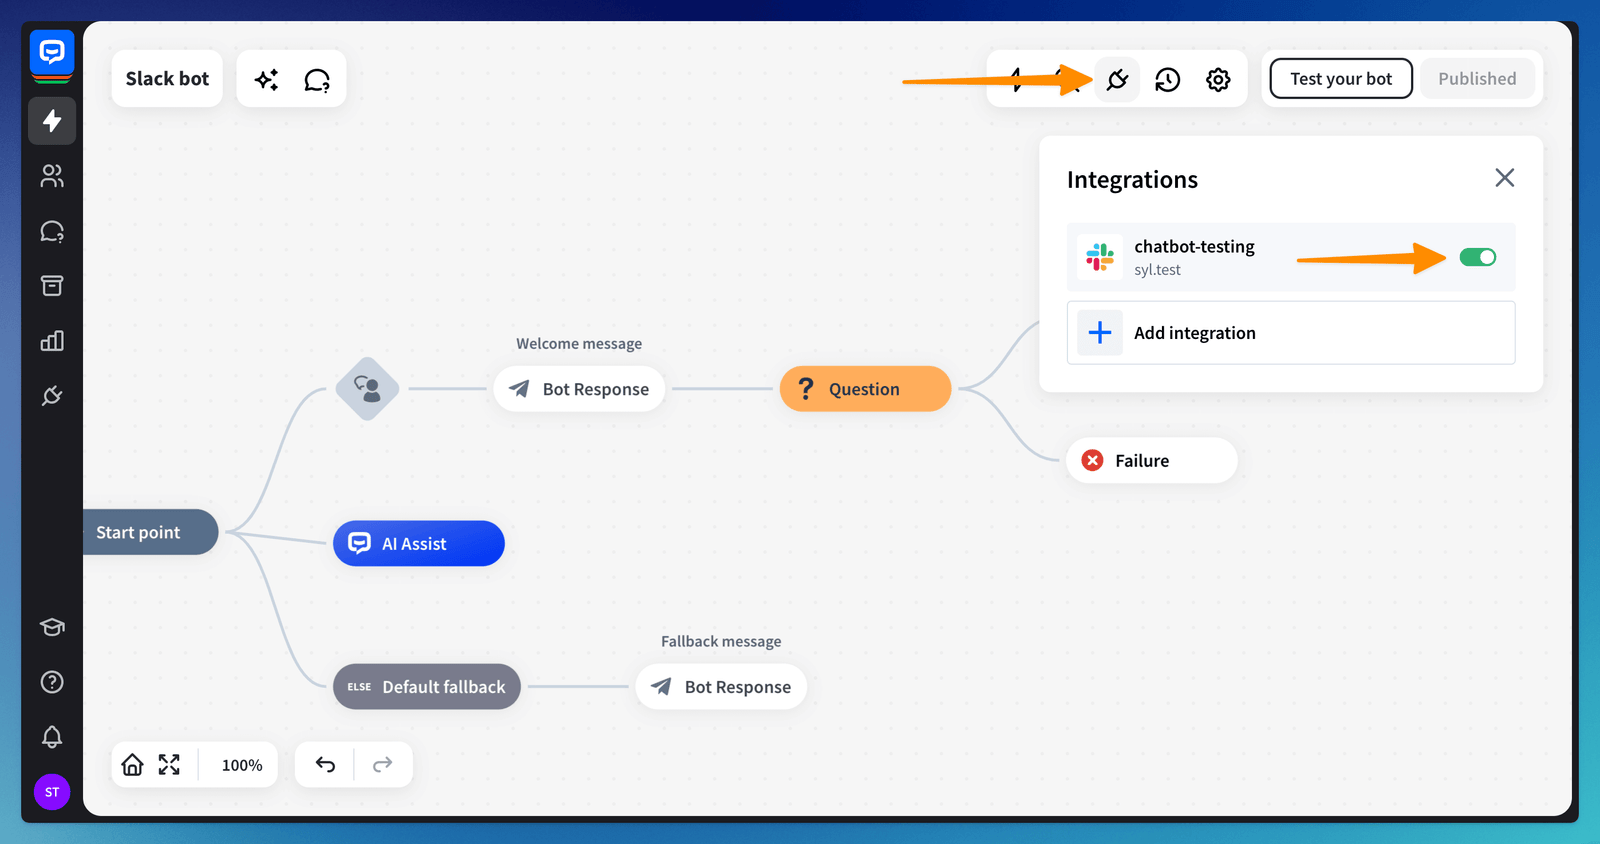Click the Add integration row
Screen dimensions: 1600x844
1290,333
